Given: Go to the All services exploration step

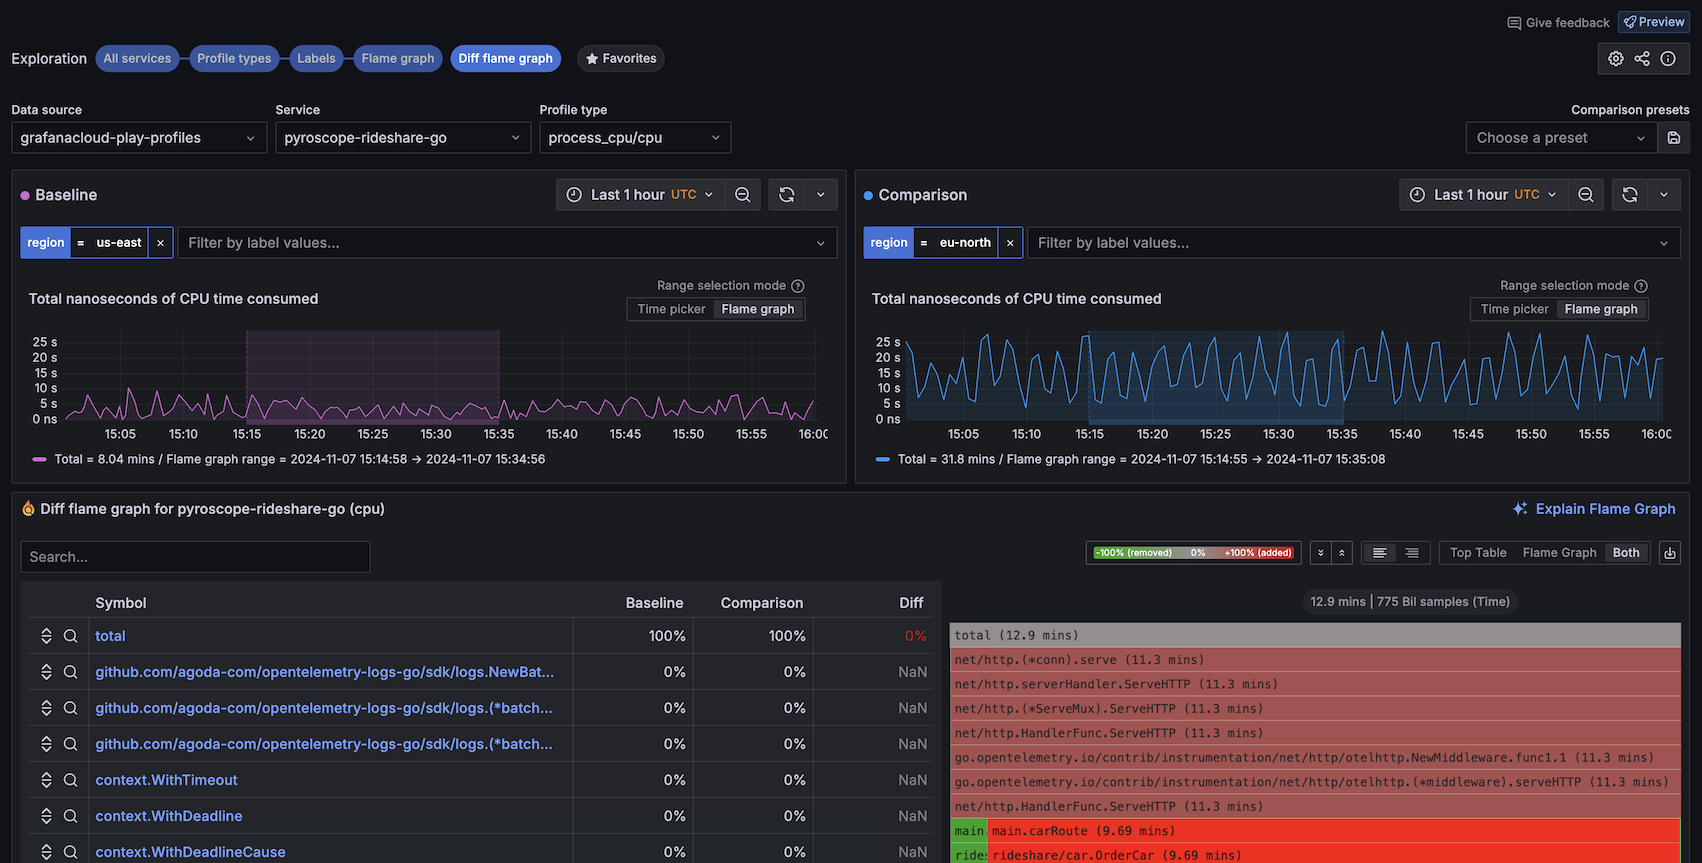Looking at the screenshot, I should tap(137, 59).
